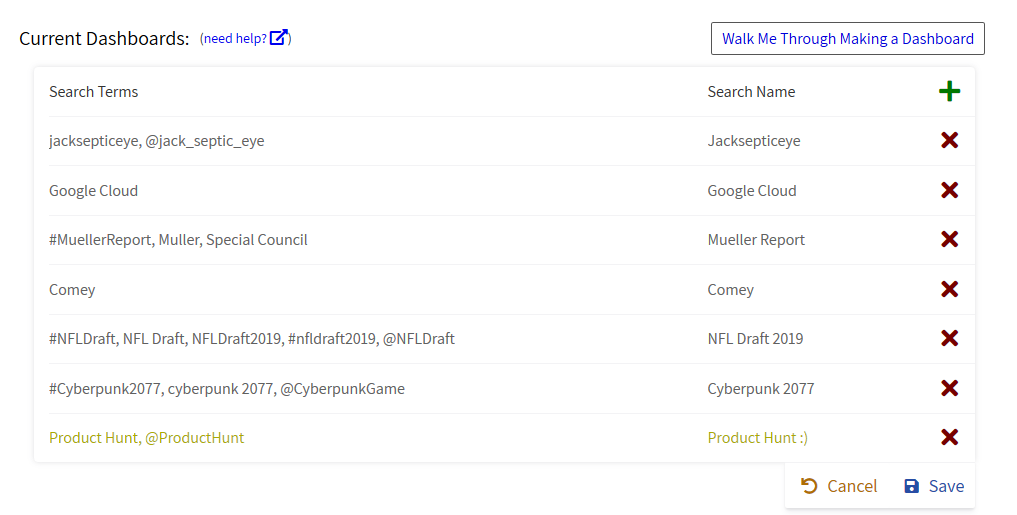Add a new dashboard with green plus icon
Image resolution: width=1017 pixels, height=515 pixels.
pos(949,91)
